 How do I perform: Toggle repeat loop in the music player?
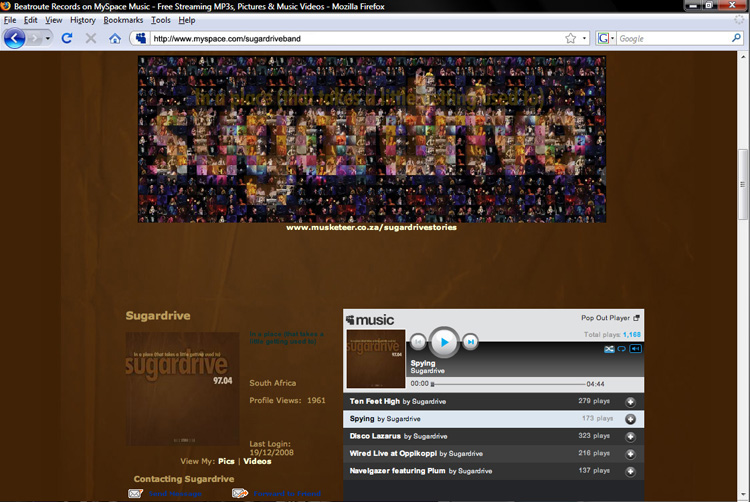tap(621, 349)
